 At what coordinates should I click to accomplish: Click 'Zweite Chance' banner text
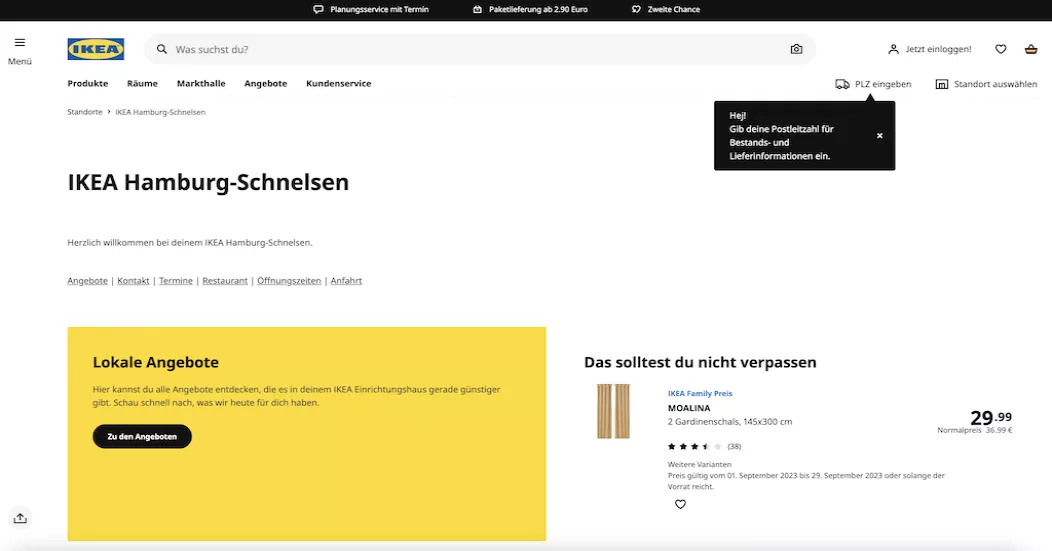674,9
